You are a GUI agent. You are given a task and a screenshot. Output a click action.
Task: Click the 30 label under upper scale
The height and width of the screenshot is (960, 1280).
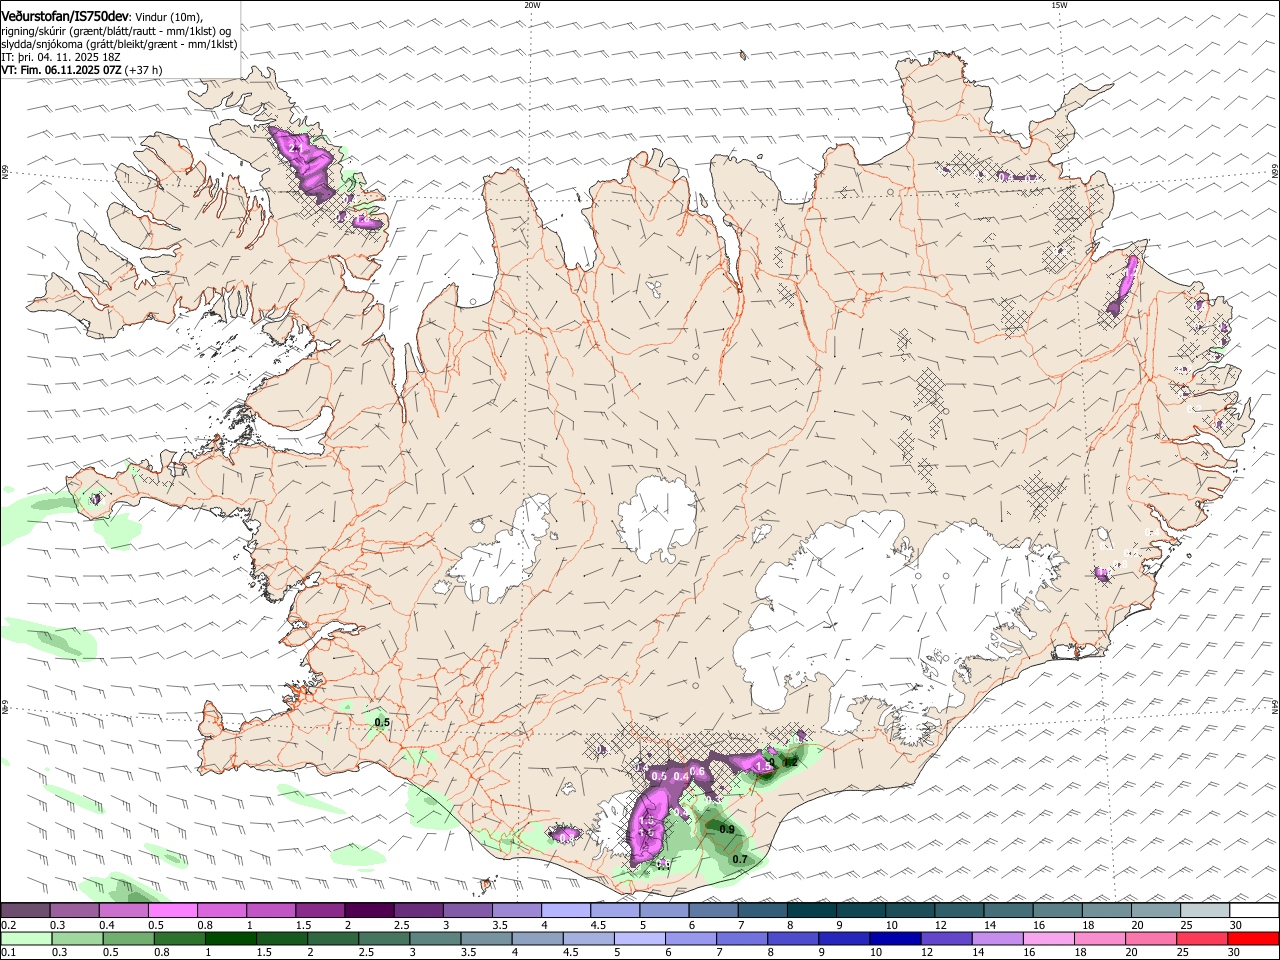point(1235,925)
